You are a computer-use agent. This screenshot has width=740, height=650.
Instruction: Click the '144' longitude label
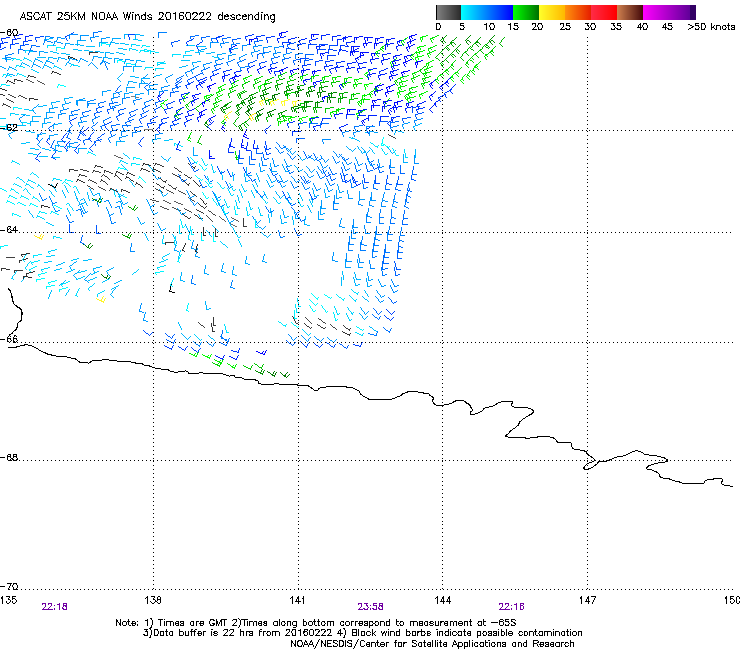click(442, 600)
